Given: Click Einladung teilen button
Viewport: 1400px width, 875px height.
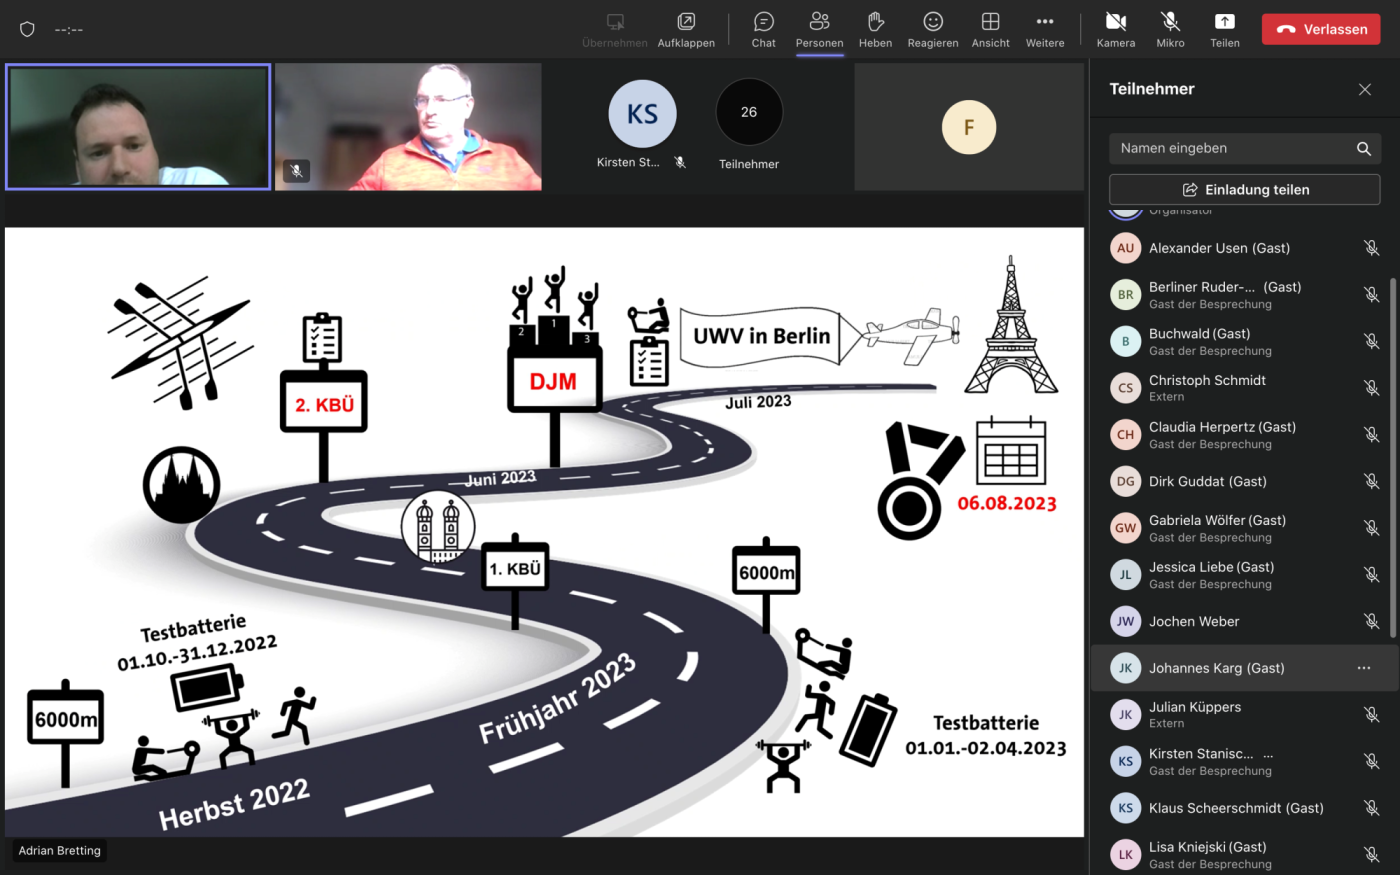Looking at the screenshot, I should 1244,190.
